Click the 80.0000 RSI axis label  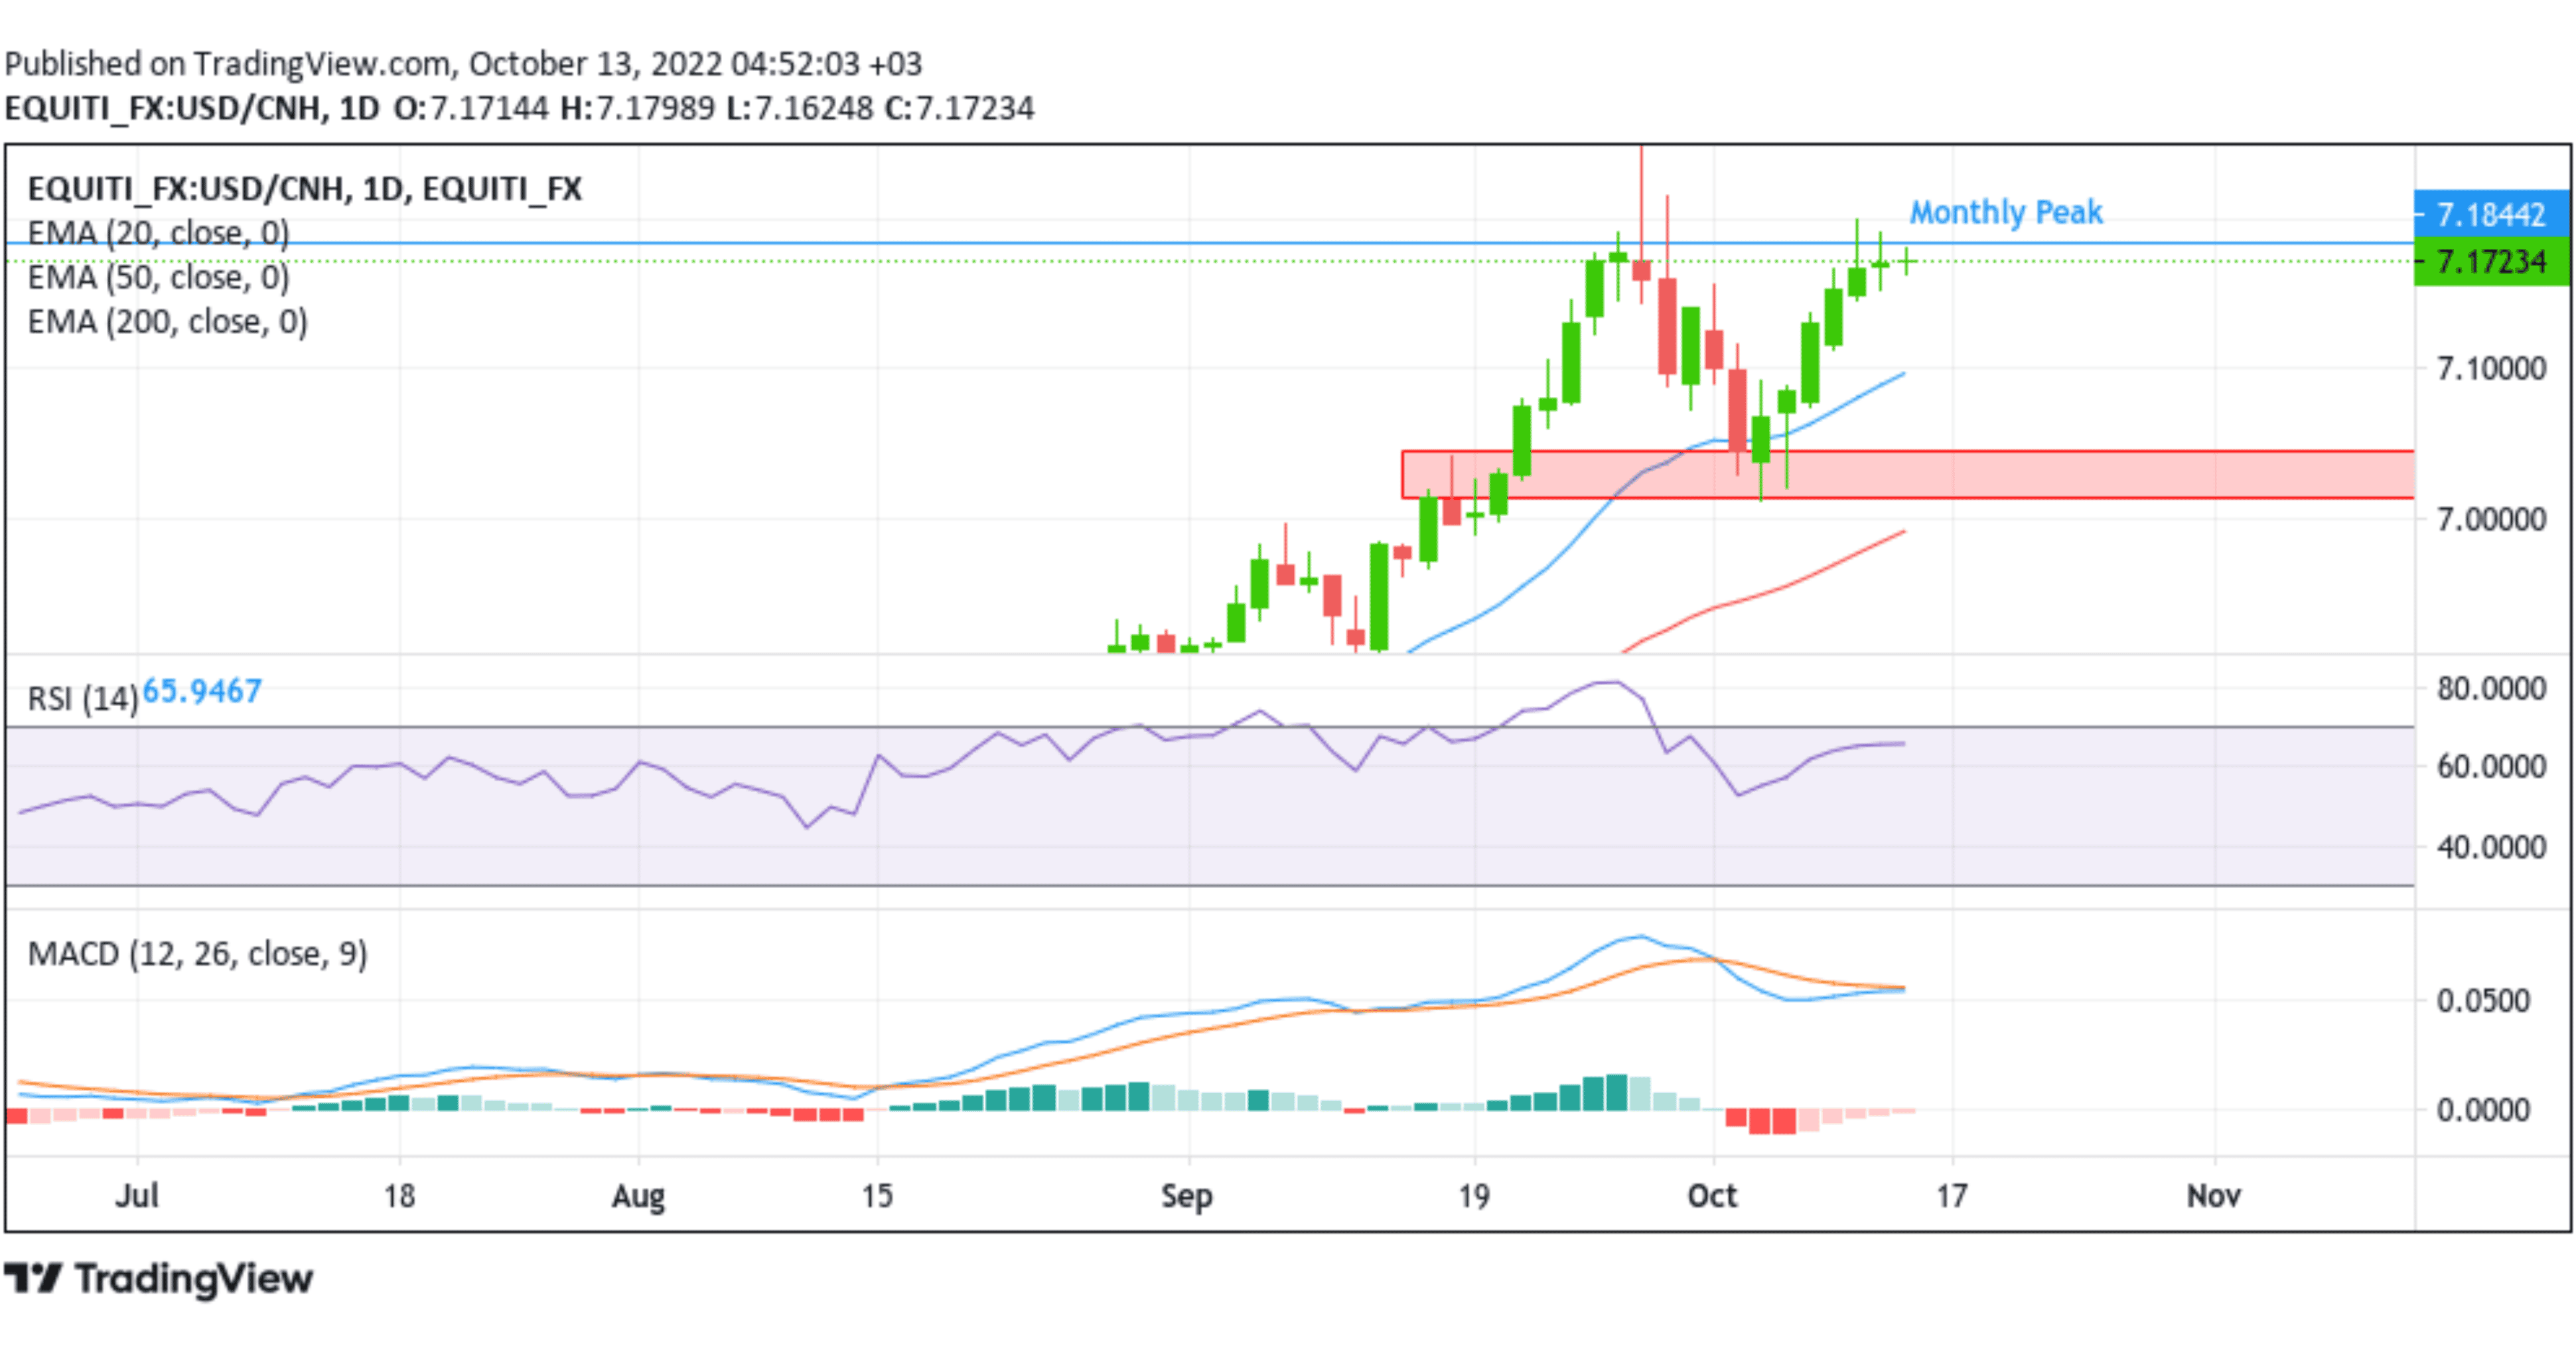pyautogui.click(x=2491, y=688)
